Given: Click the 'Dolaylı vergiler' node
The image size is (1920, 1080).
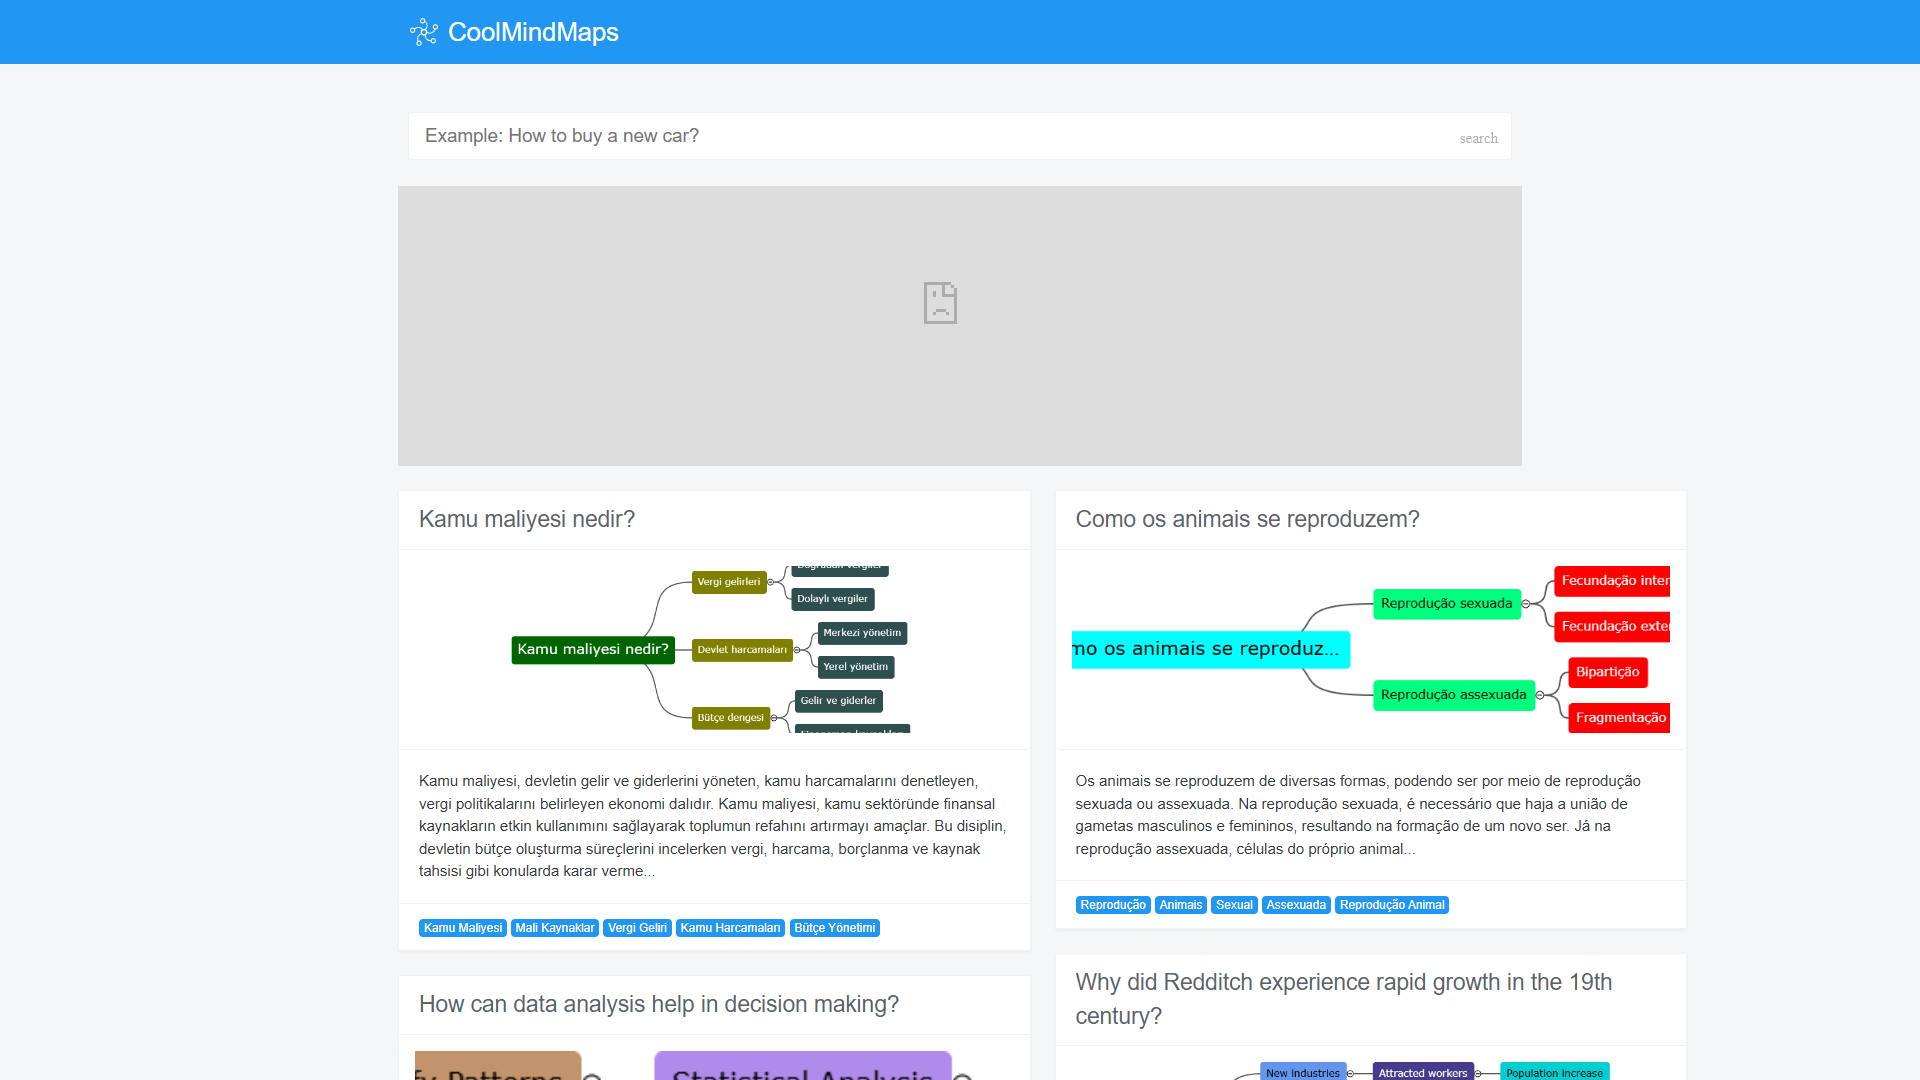Looking at the screenshot, I should pos(833,599).
